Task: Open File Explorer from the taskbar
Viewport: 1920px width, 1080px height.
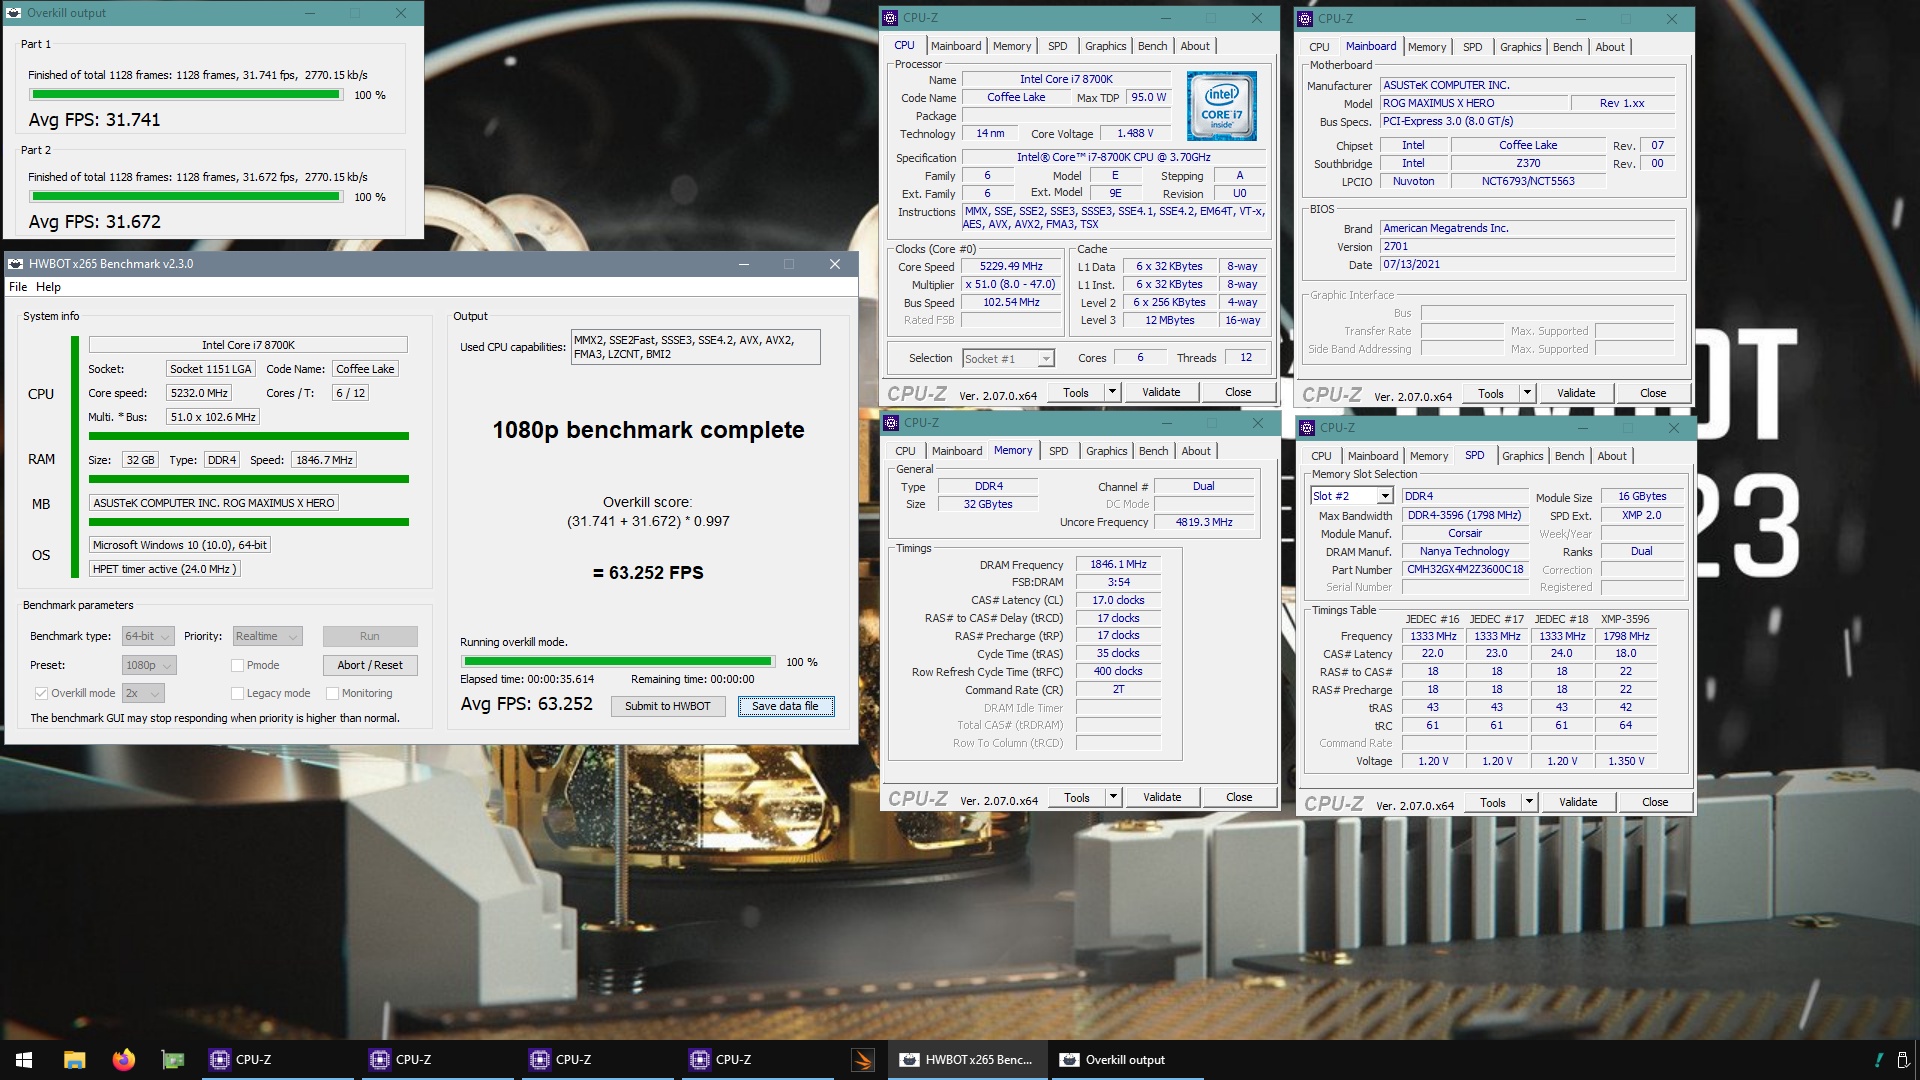Action: click(74, 1060)
